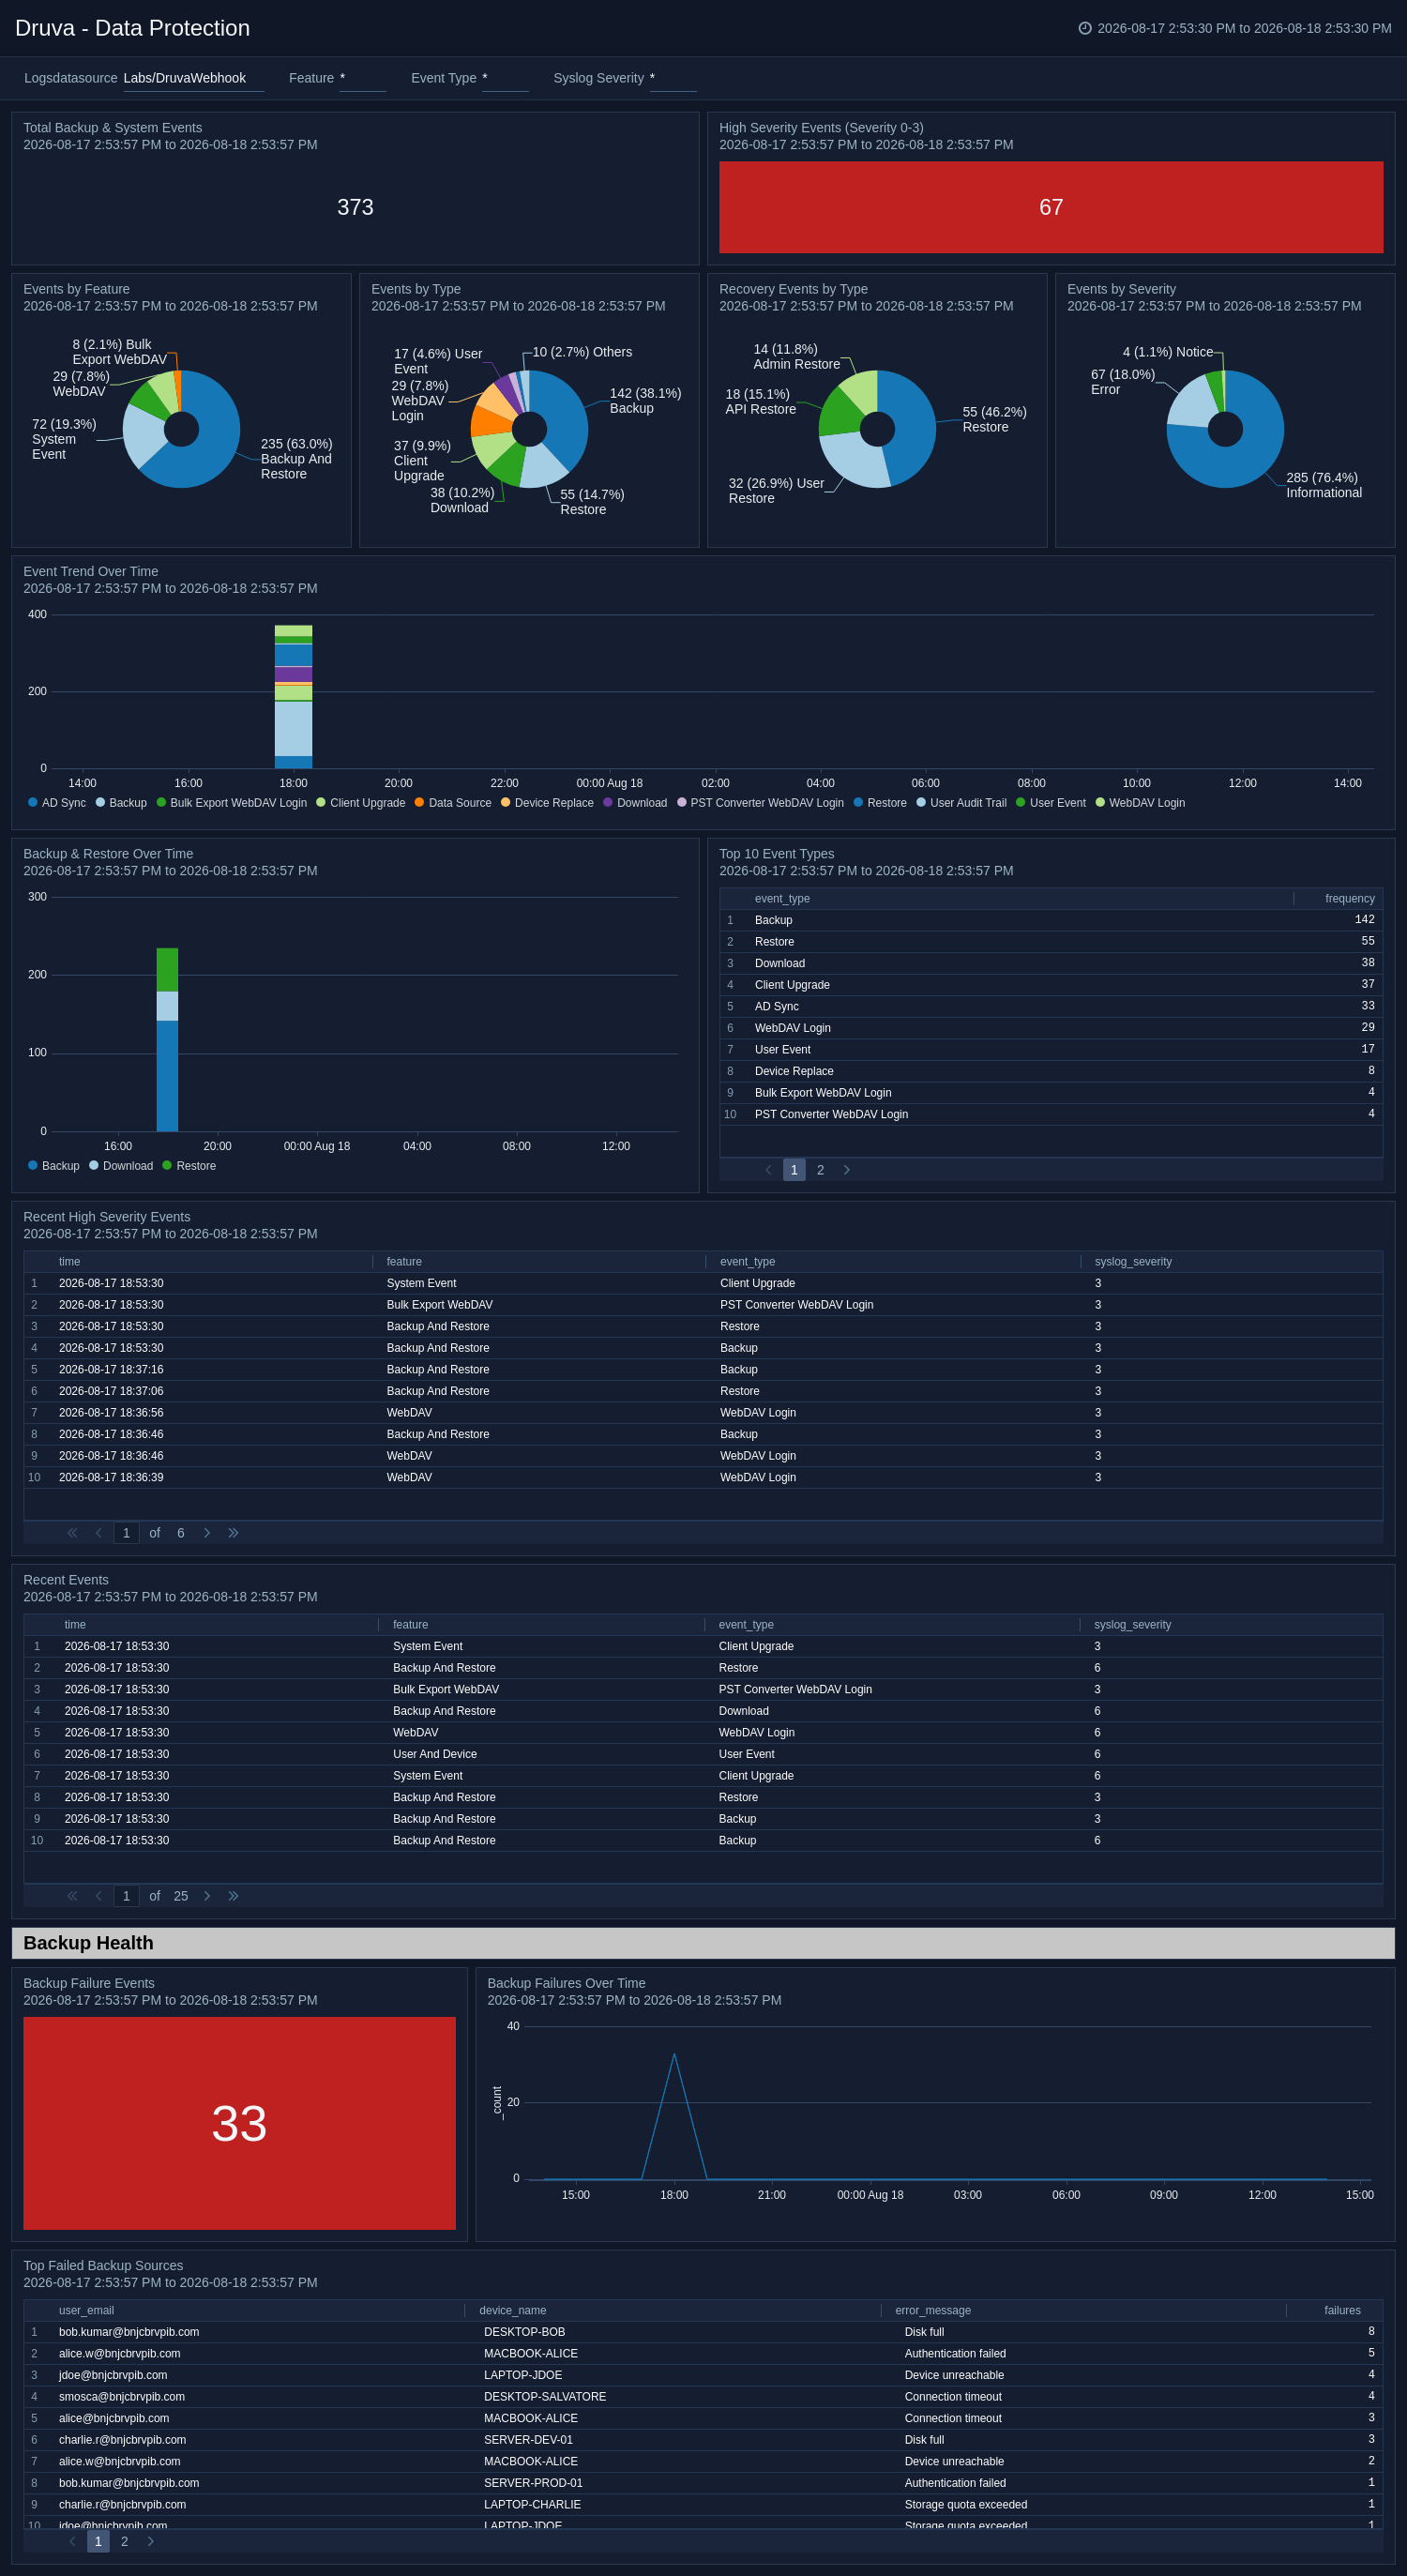Open the Event Type filter dropdown
This screenshot has width=1407, height=2576.
[x=505, y=78]
